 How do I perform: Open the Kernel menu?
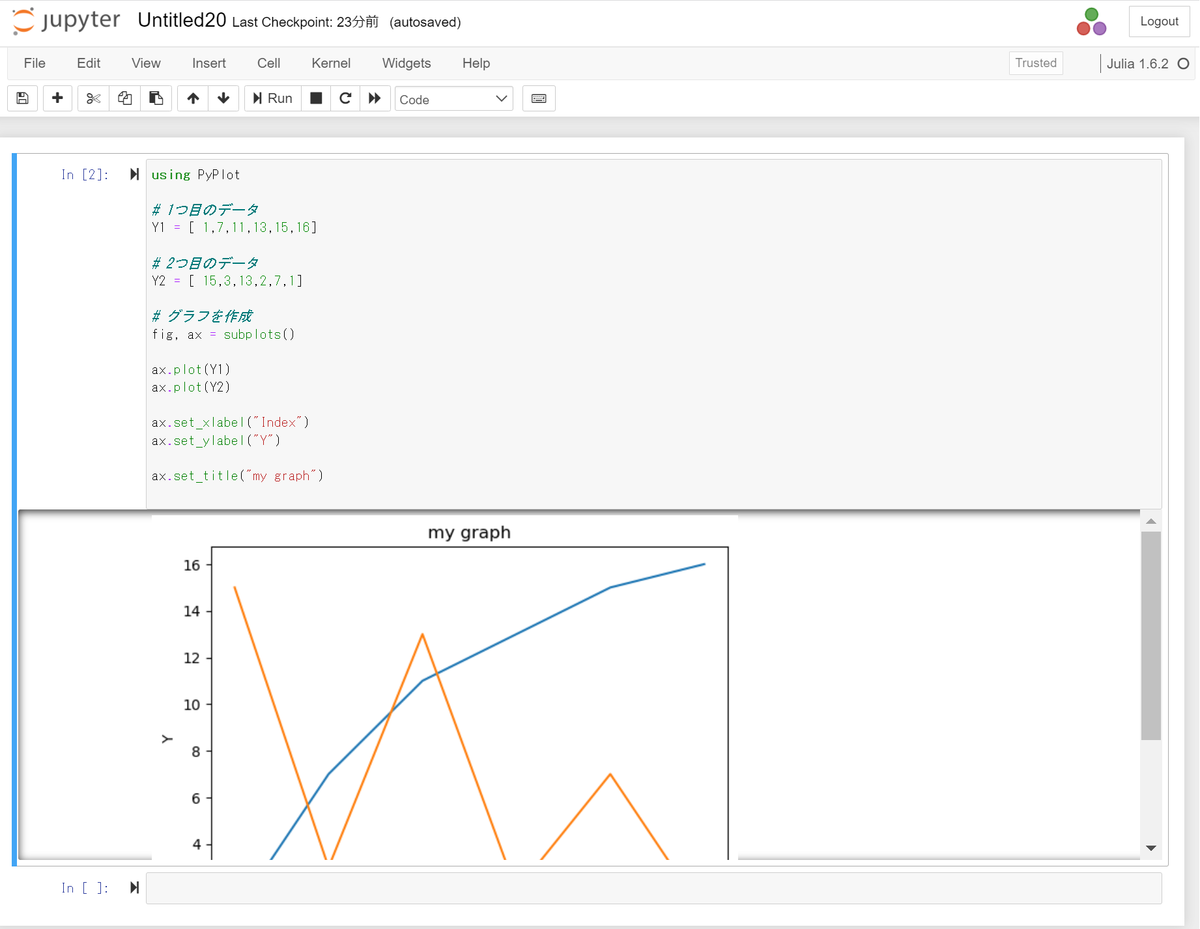pyautogui.click(x=331, y=63)
